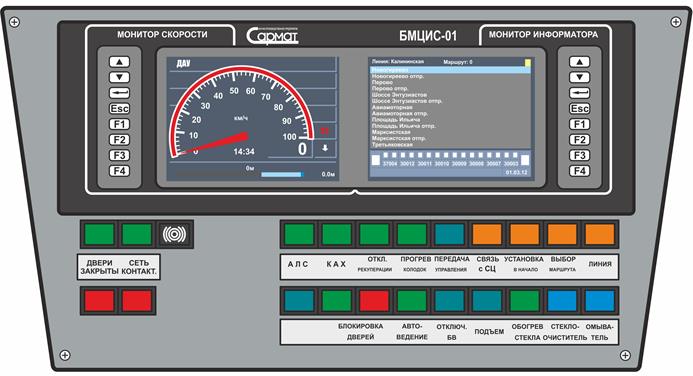Push the orange СВЯЗЬ с СЦ button
Viewport: 693px width, 376px height.
coord(487,234)
